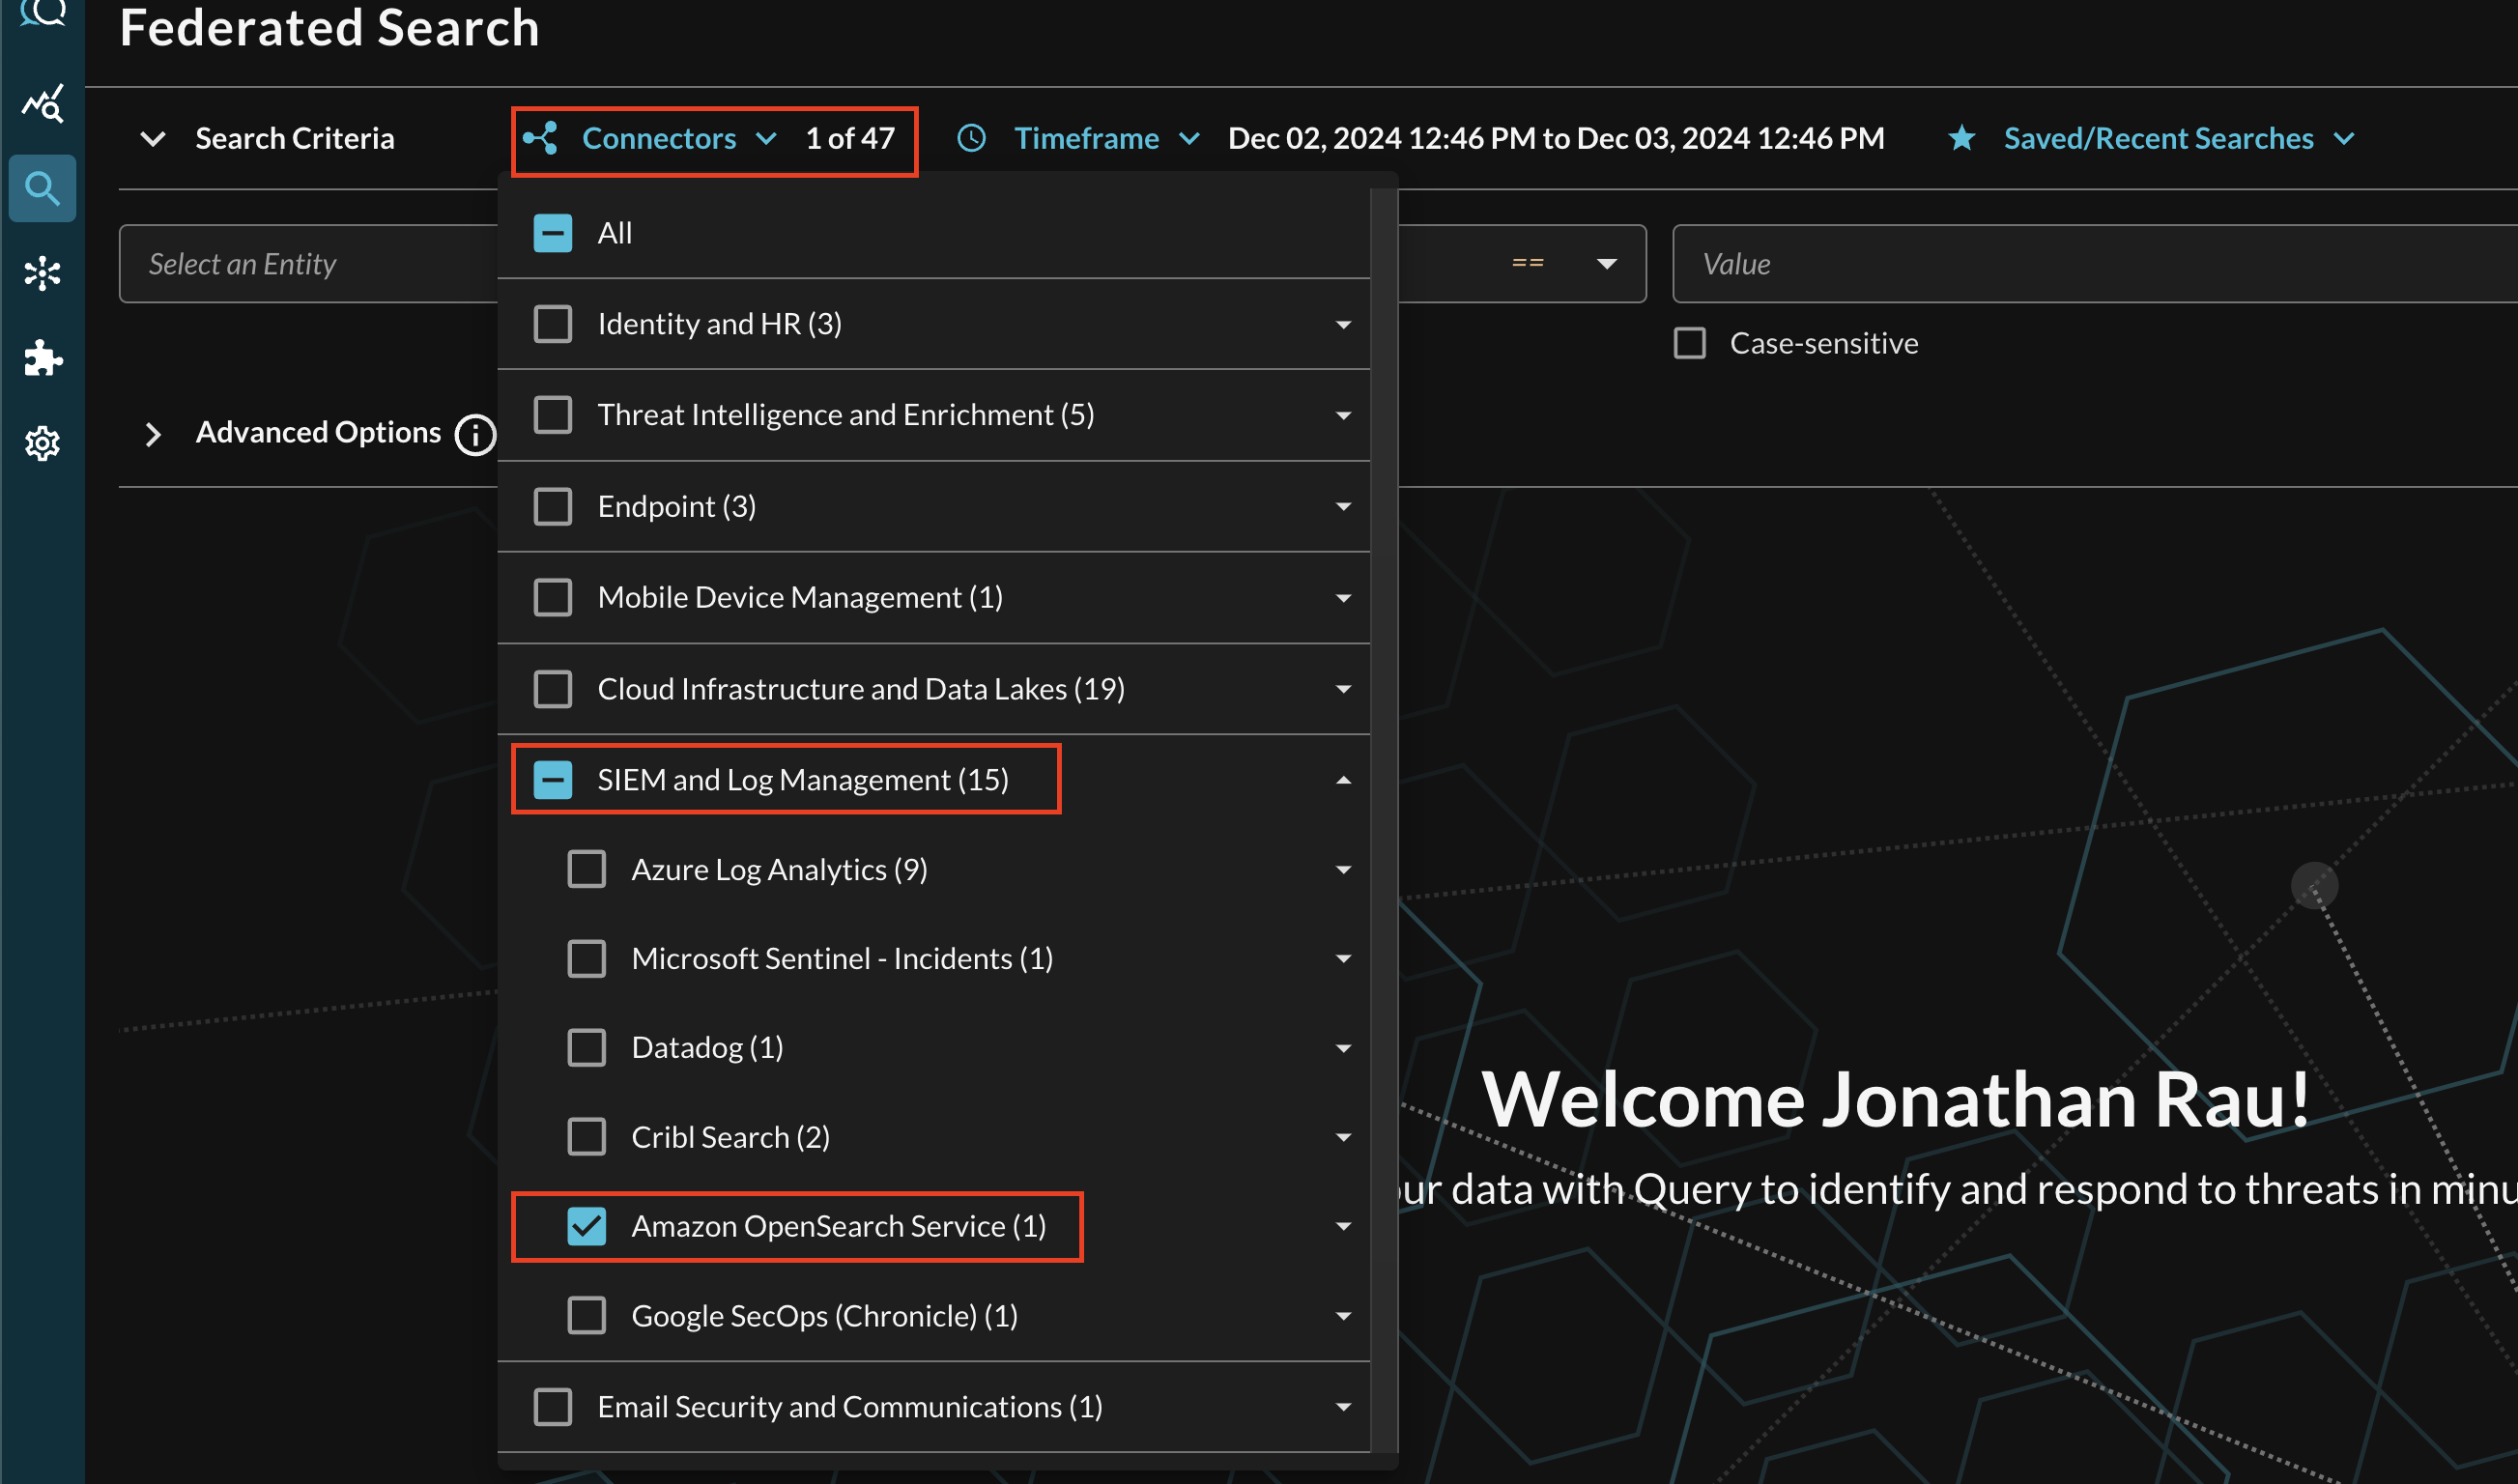Click the connectors list scrollbar

(x=1383, y=820)
